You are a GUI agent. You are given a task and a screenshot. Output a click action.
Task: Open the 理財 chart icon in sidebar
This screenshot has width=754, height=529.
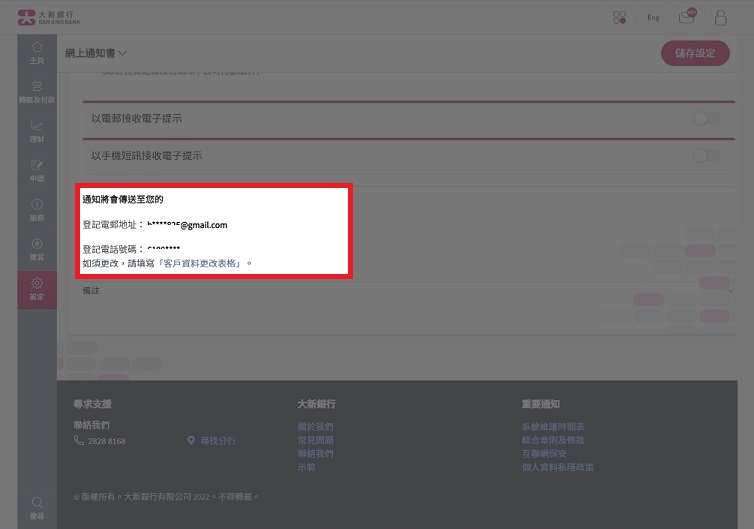pos(37,130)
